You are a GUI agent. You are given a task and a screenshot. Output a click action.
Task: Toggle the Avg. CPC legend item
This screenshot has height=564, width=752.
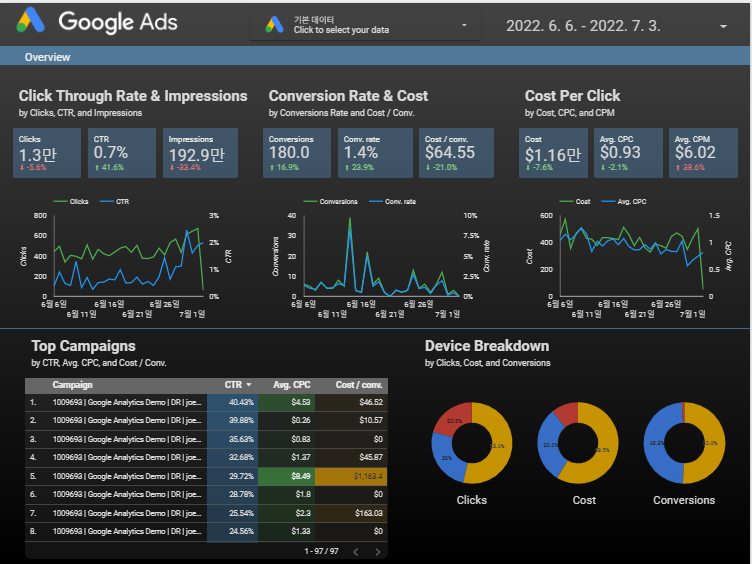(624, 201)
